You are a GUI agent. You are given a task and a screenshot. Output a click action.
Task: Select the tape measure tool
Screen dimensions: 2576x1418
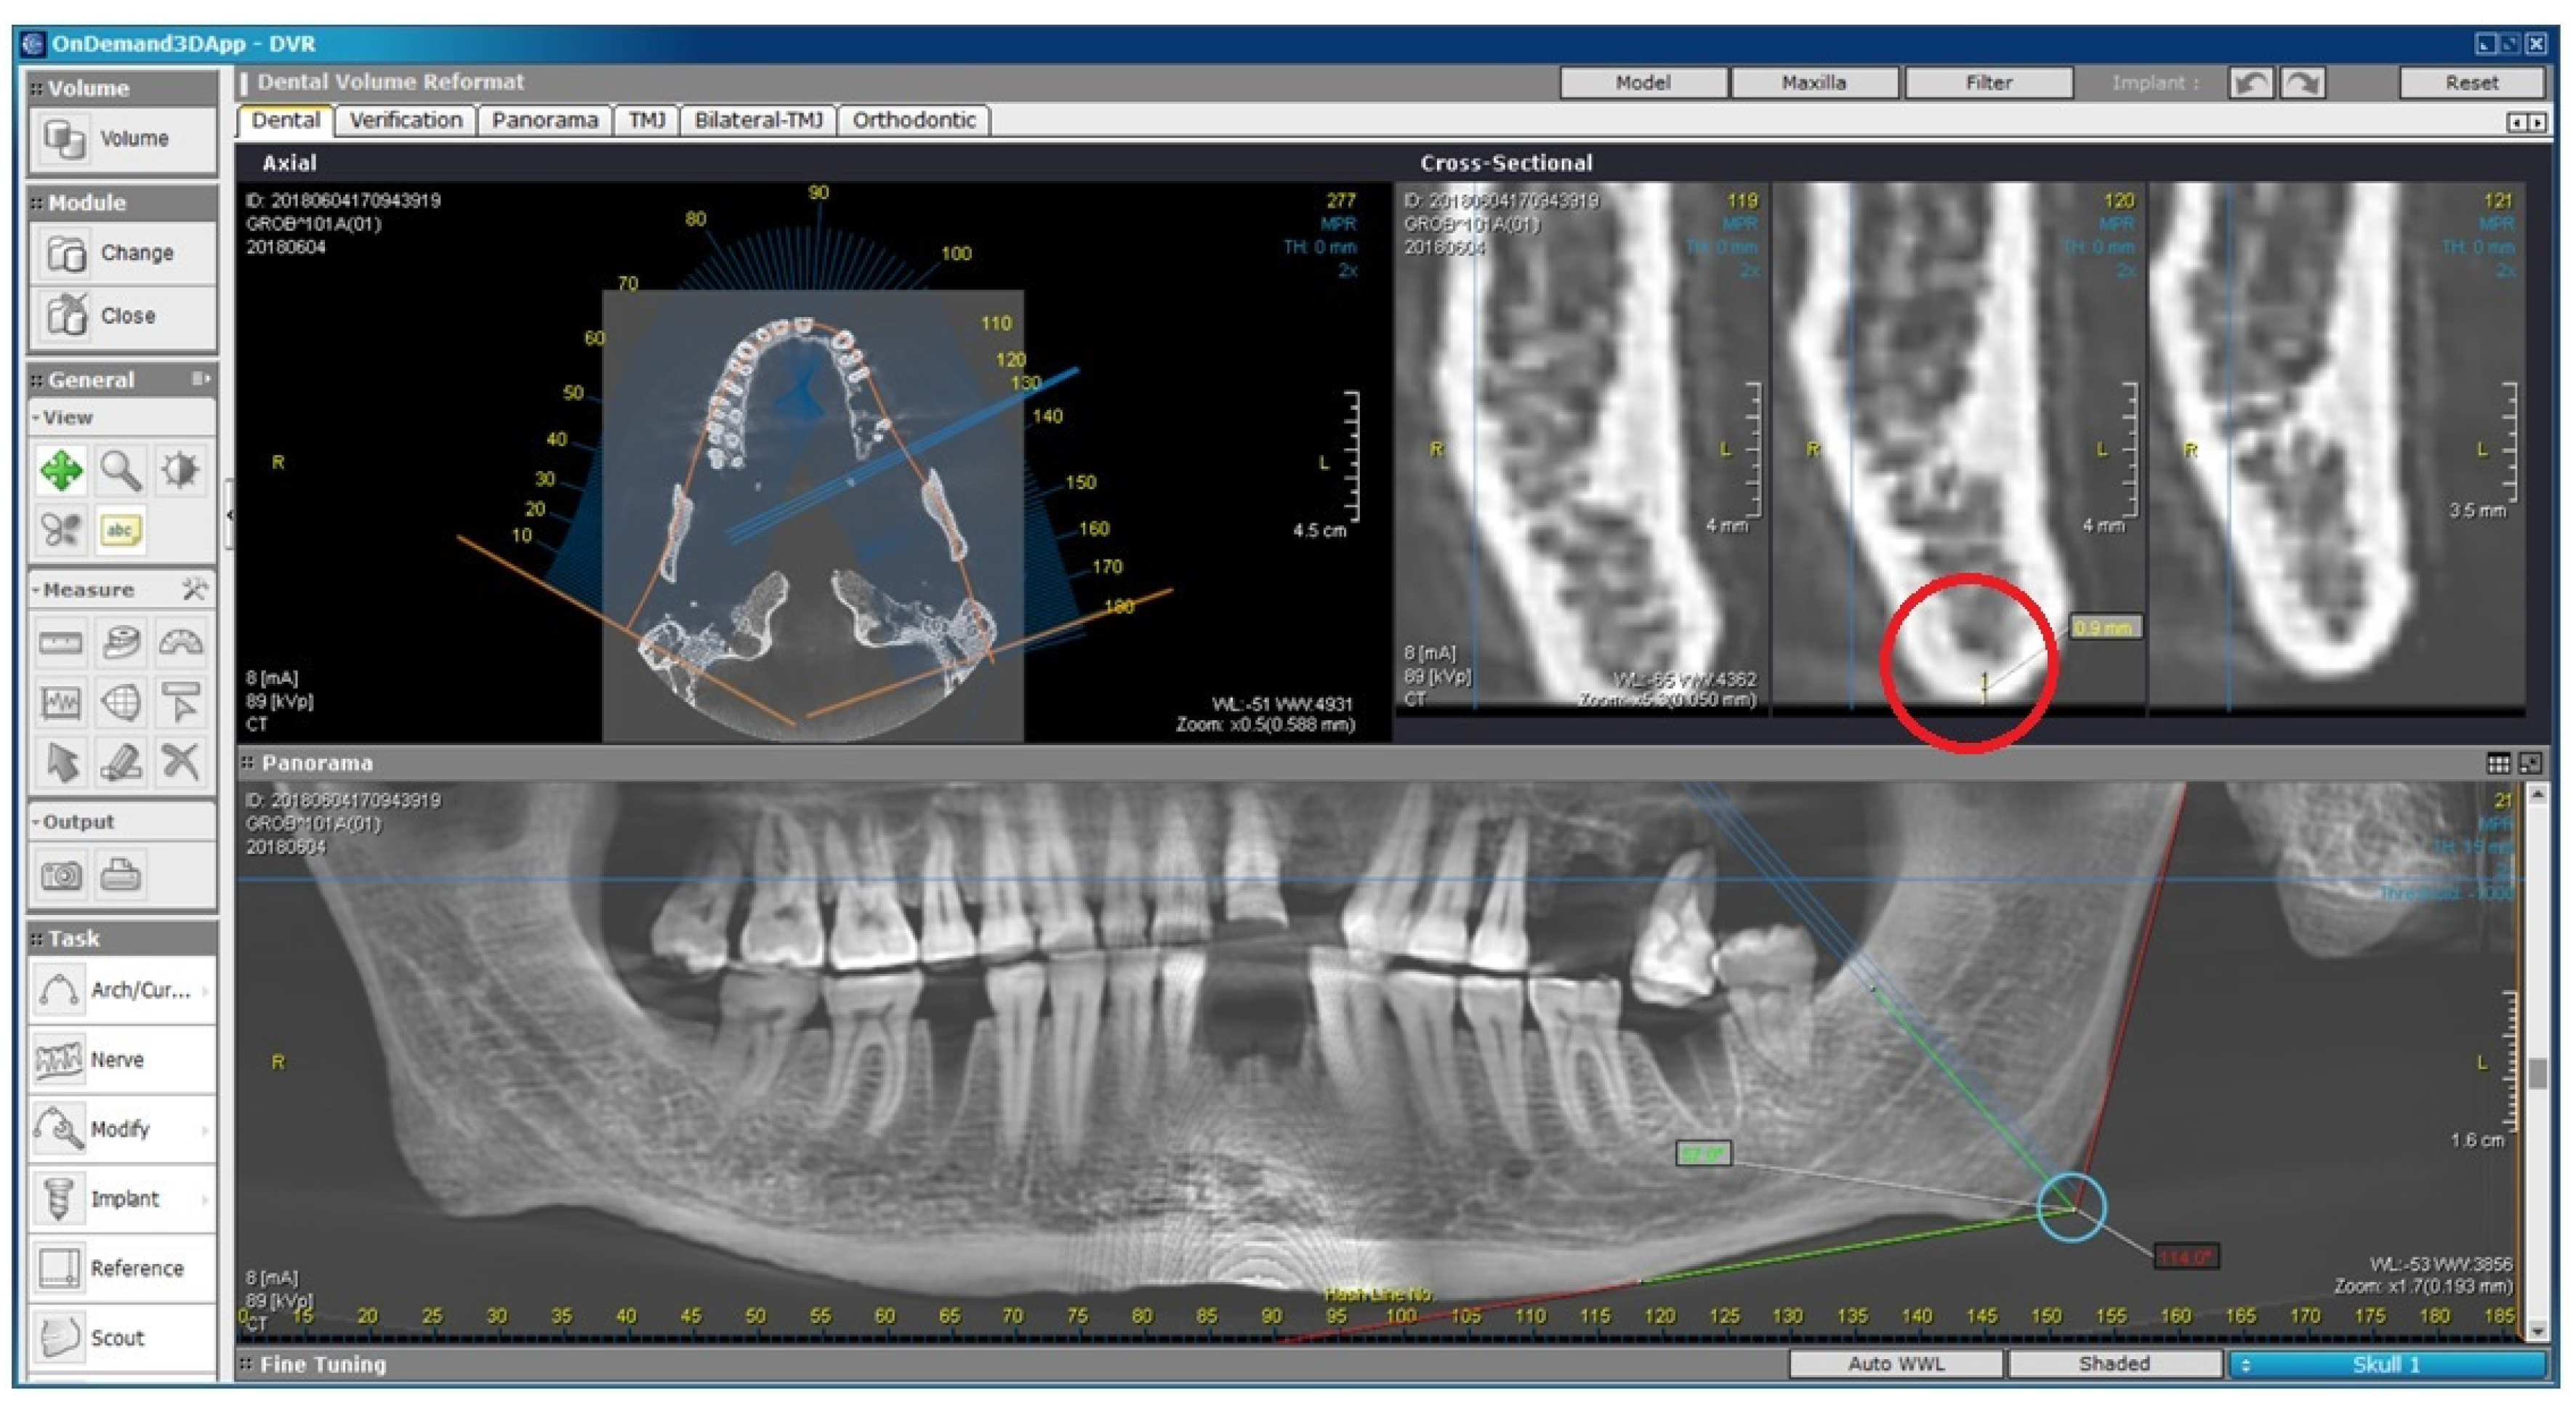click(x=120, y=643)
